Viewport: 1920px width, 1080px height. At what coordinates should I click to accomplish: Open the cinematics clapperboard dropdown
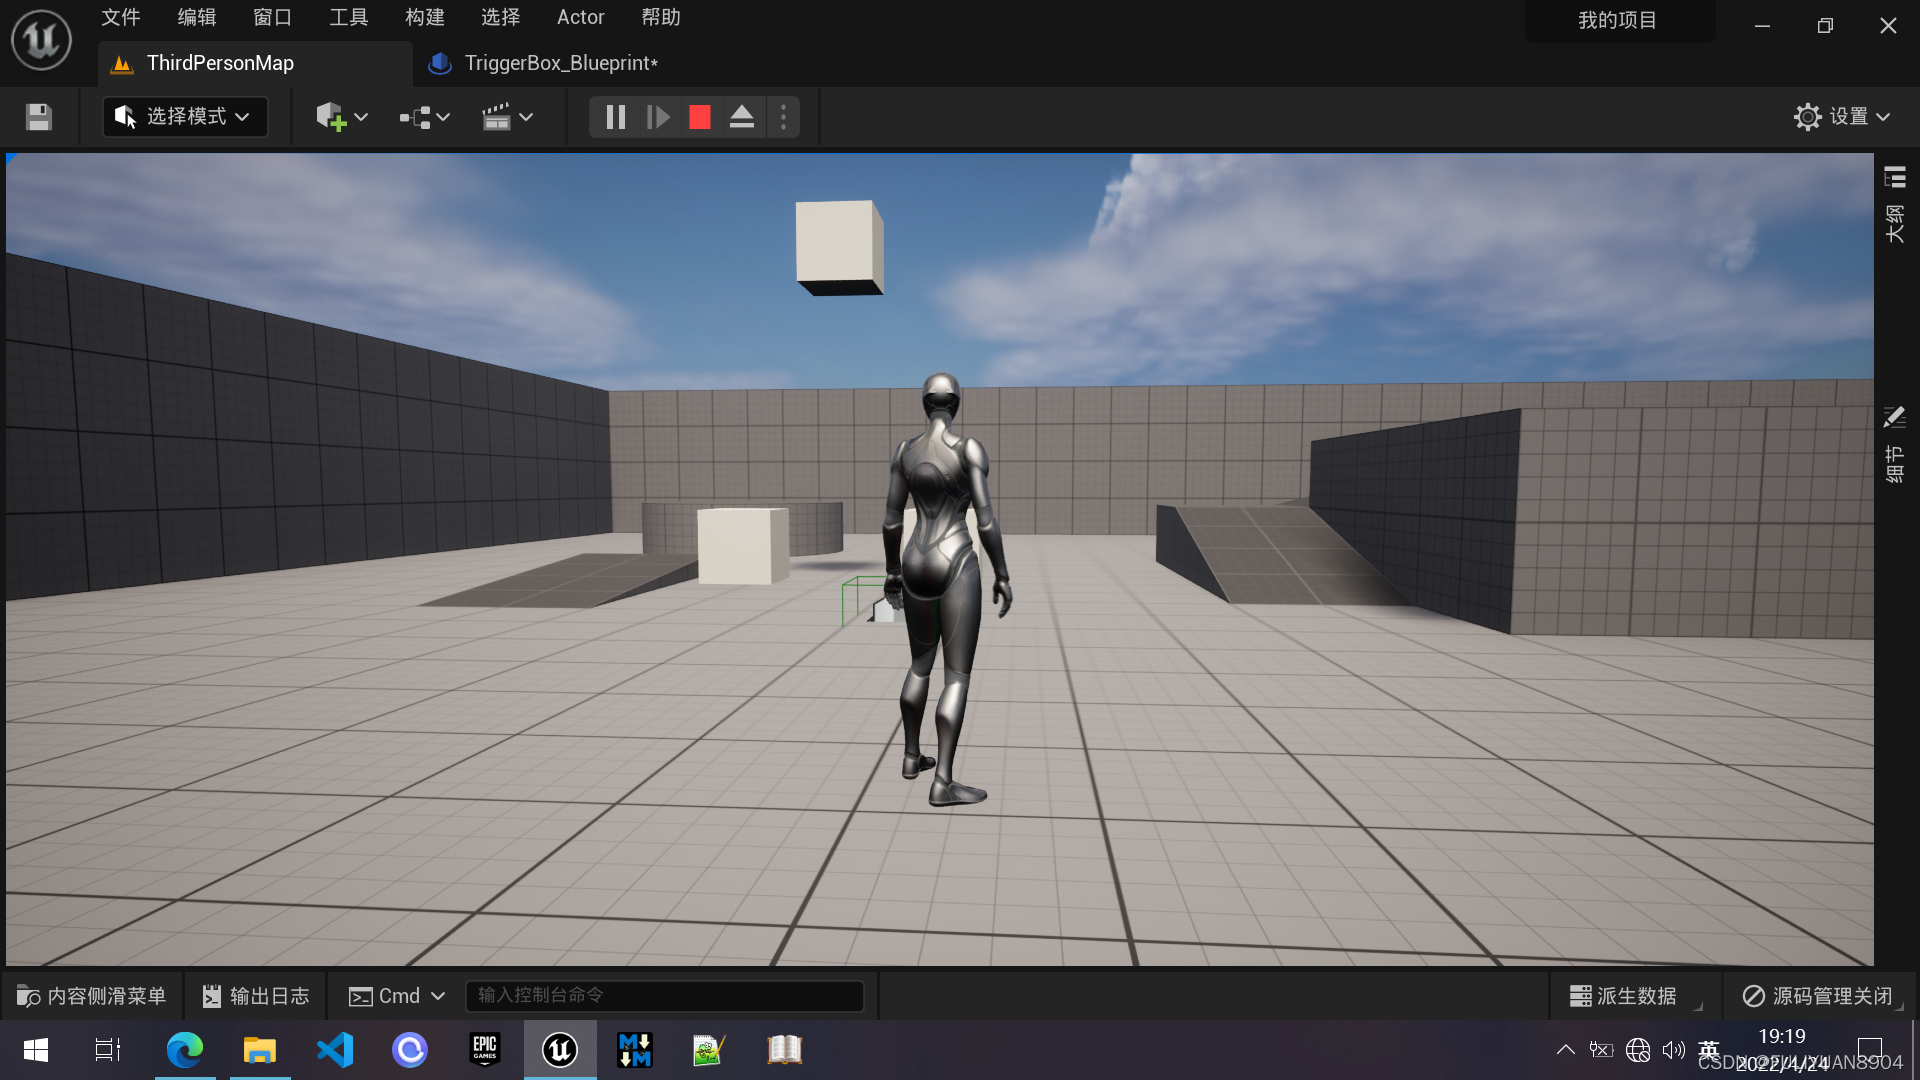pos(508,117)
